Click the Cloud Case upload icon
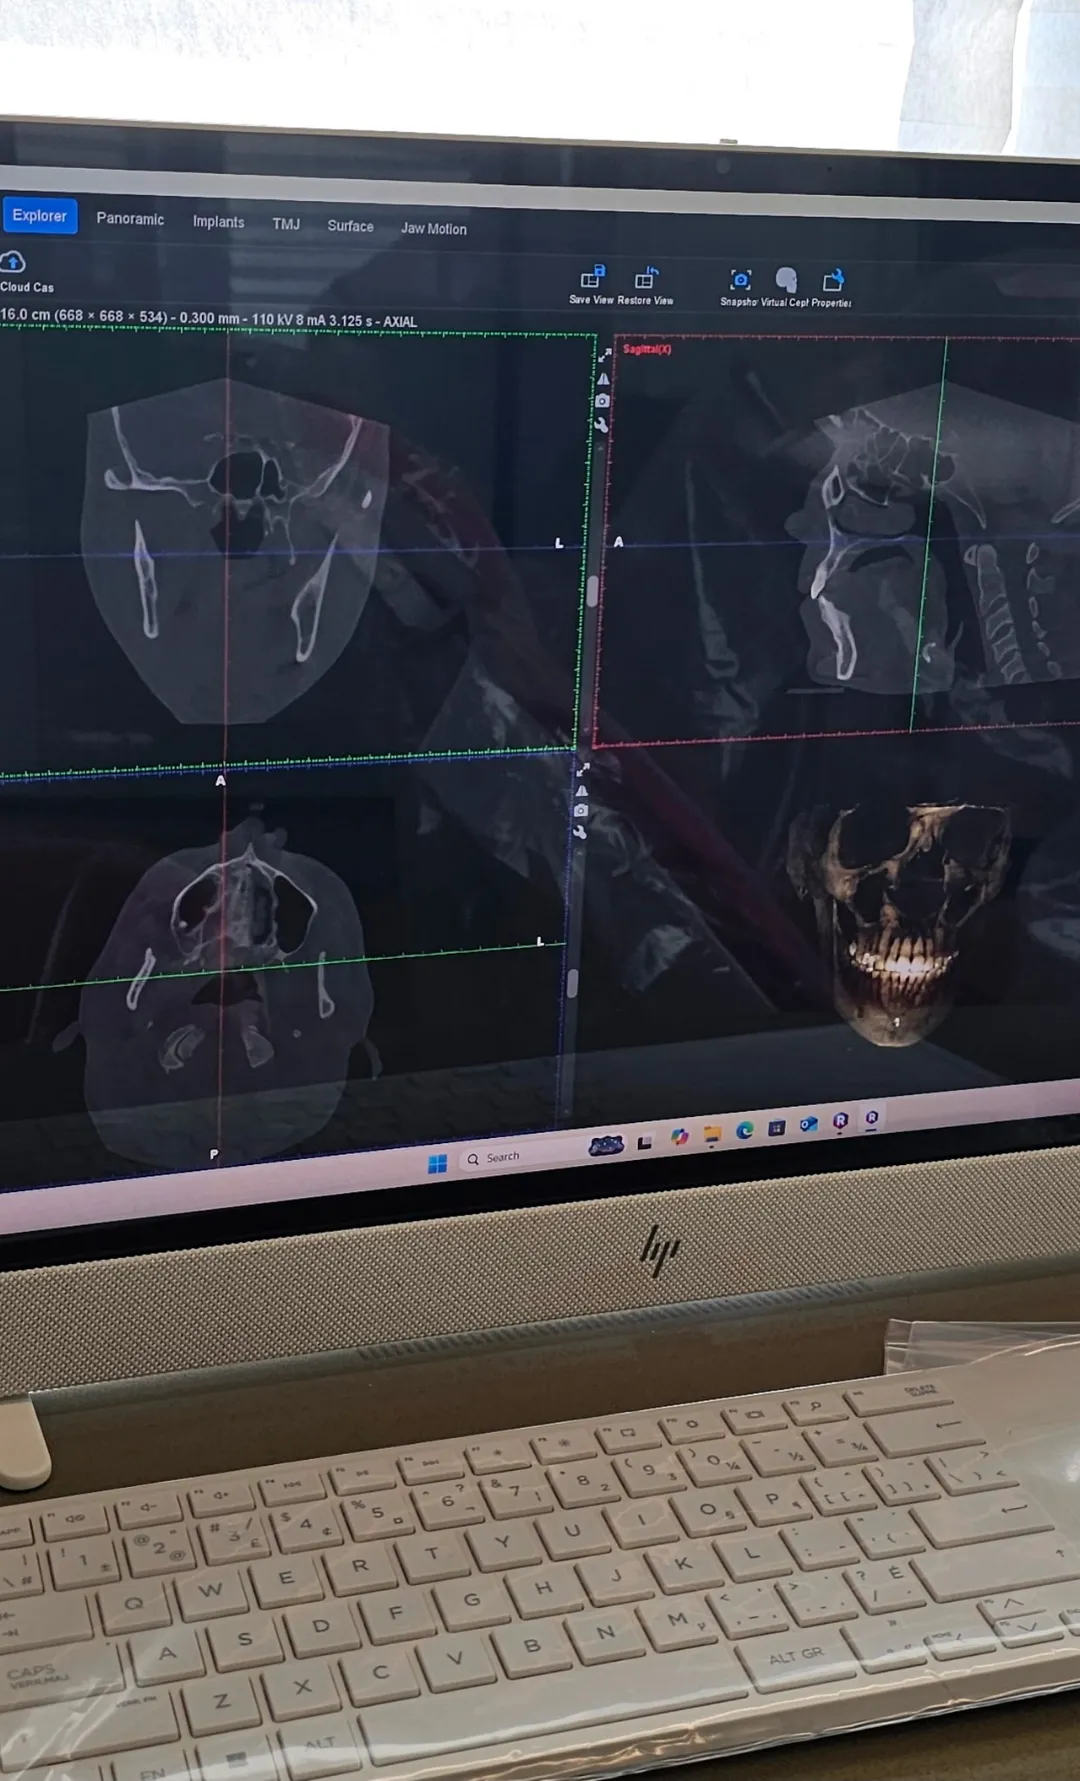The image size is (1080, 1781). click(13, 262)
